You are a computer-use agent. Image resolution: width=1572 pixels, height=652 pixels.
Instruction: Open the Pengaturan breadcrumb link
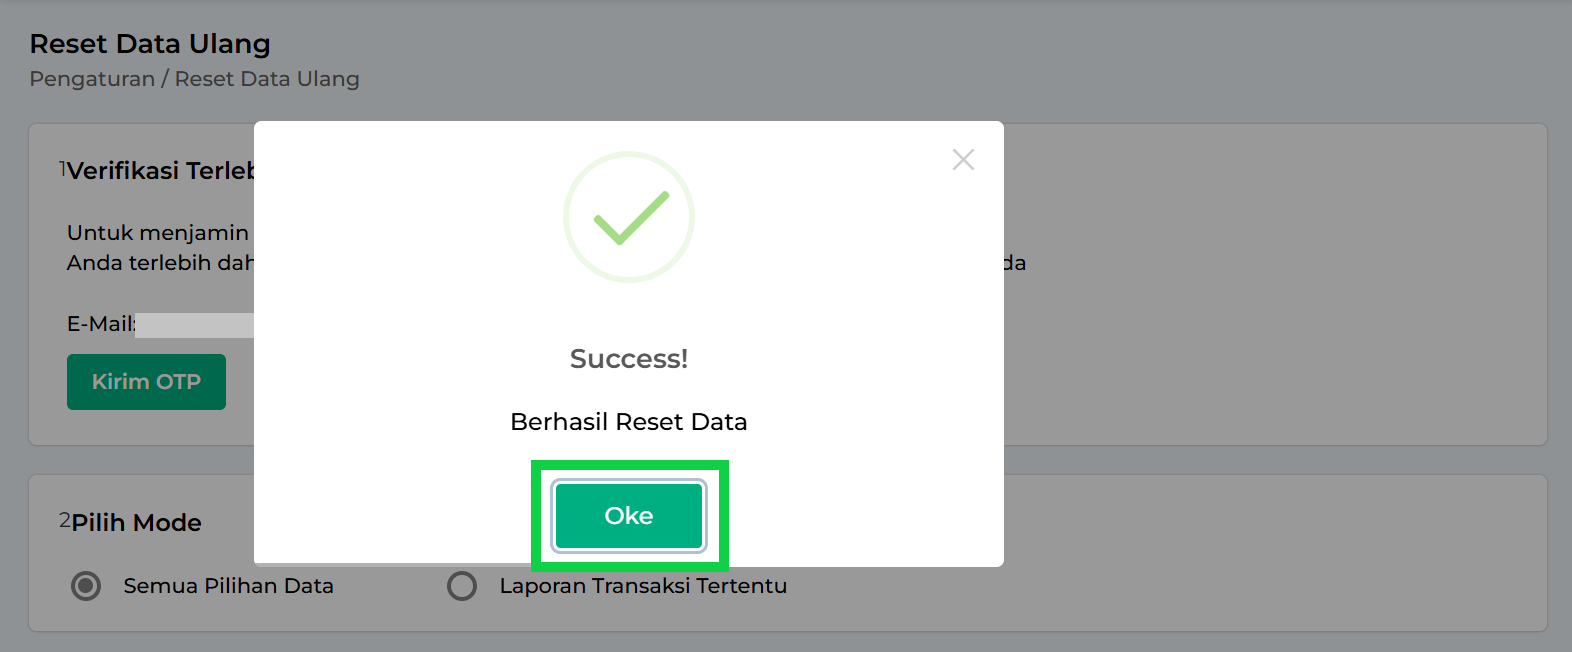point(92,79)
